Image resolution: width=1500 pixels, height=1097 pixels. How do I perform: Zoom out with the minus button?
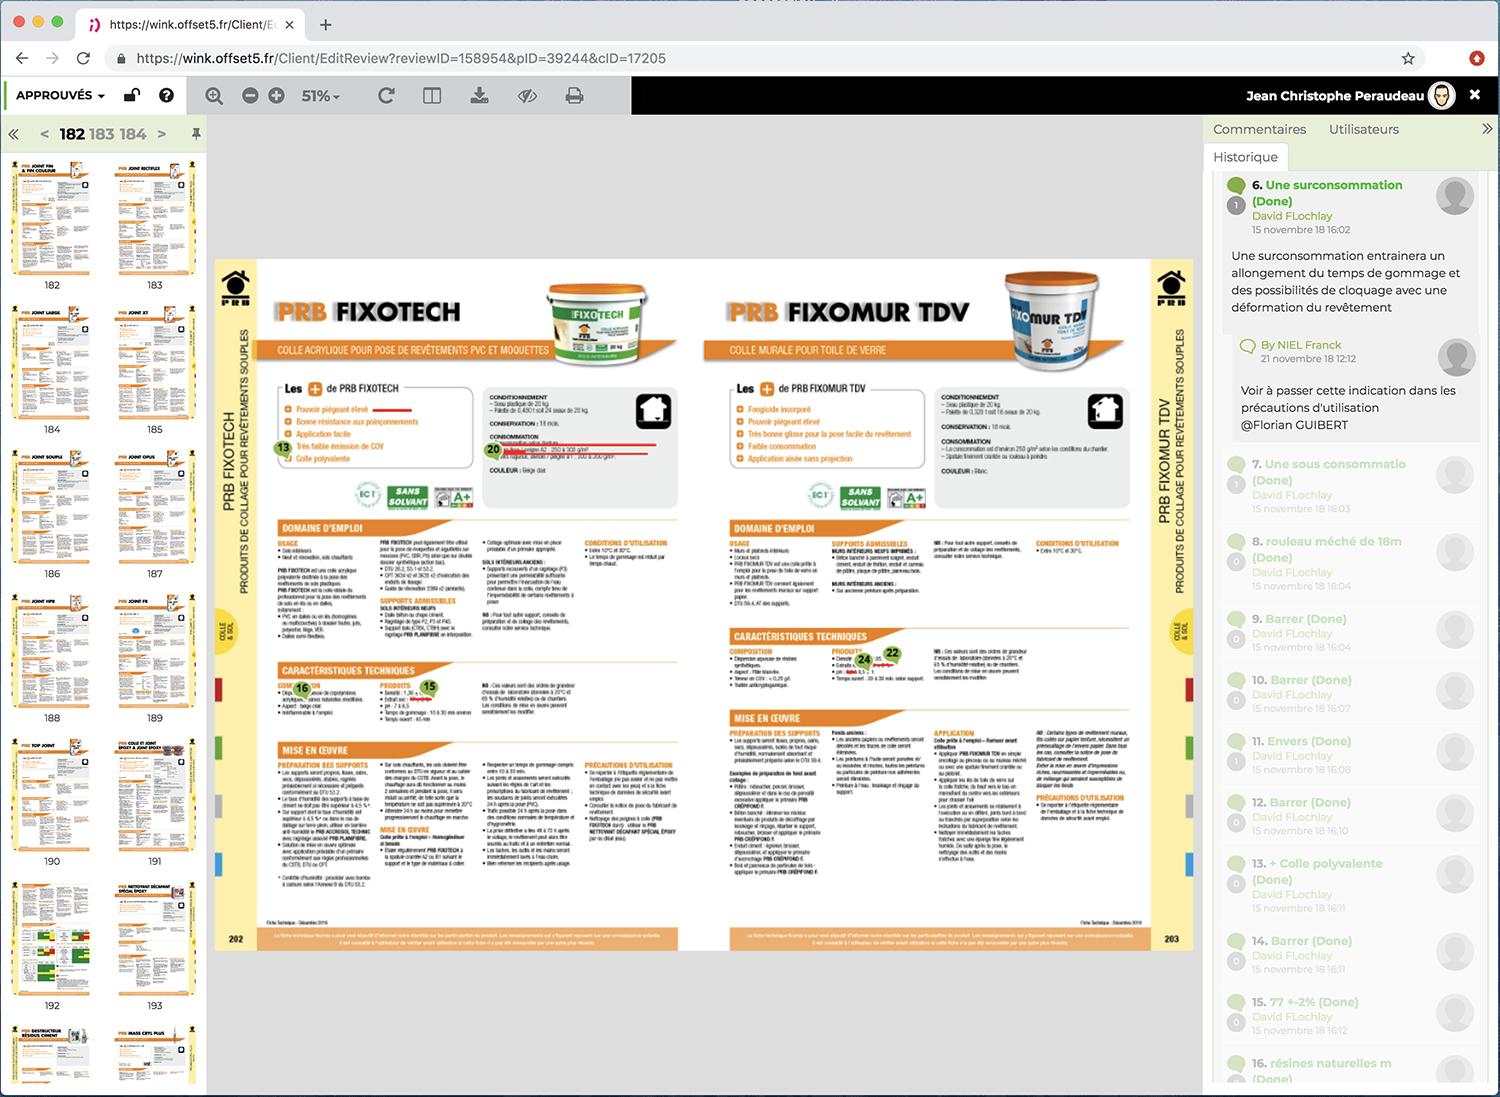pos(250,96)
